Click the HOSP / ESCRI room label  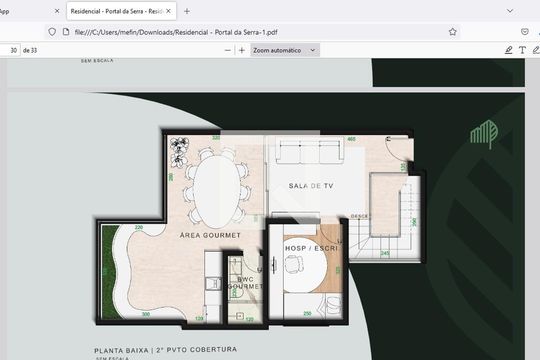point(311,248)
